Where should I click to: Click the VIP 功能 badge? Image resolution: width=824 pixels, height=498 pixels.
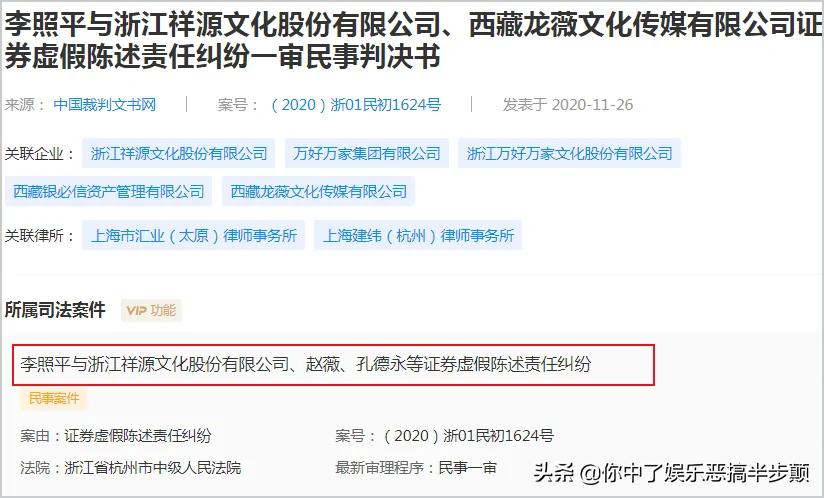[151, 310]
